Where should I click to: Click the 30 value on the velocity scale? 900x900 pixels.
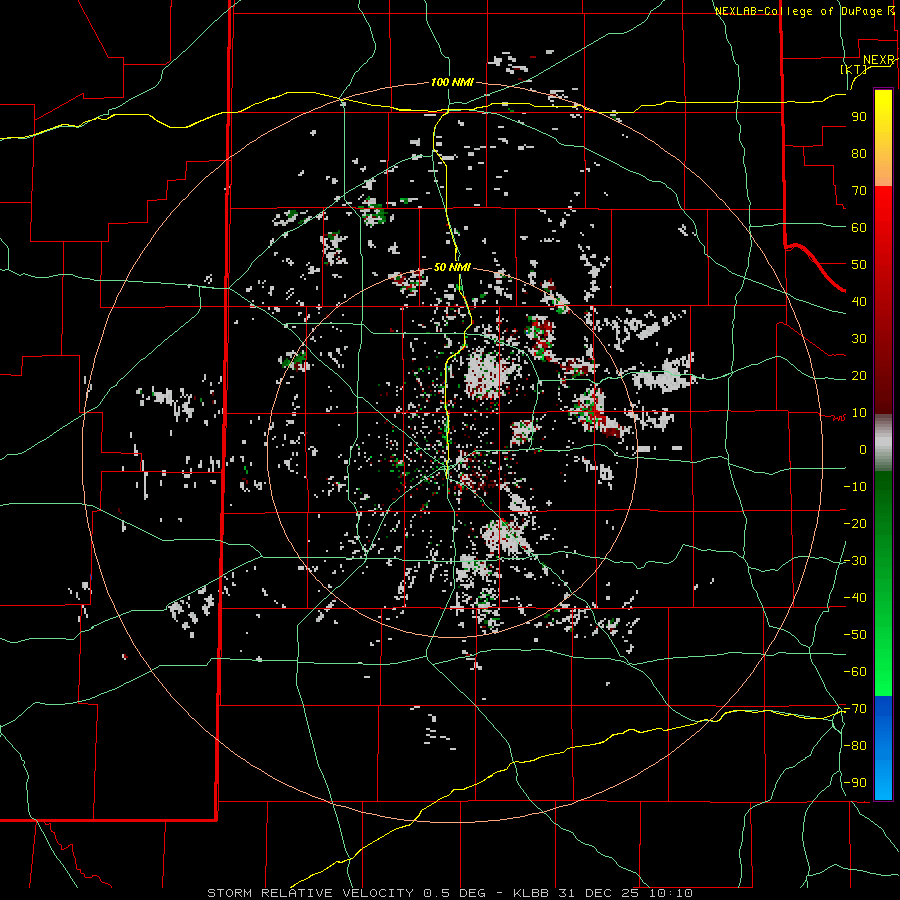point(859,339)
